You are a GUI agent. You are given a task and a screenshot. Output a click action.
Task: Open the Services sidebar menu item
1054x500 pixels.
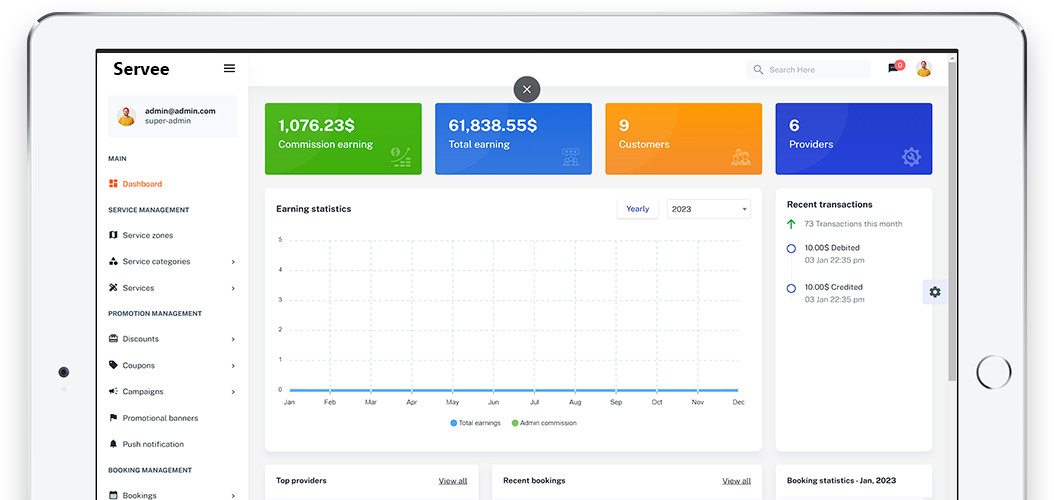coord(138,288)
